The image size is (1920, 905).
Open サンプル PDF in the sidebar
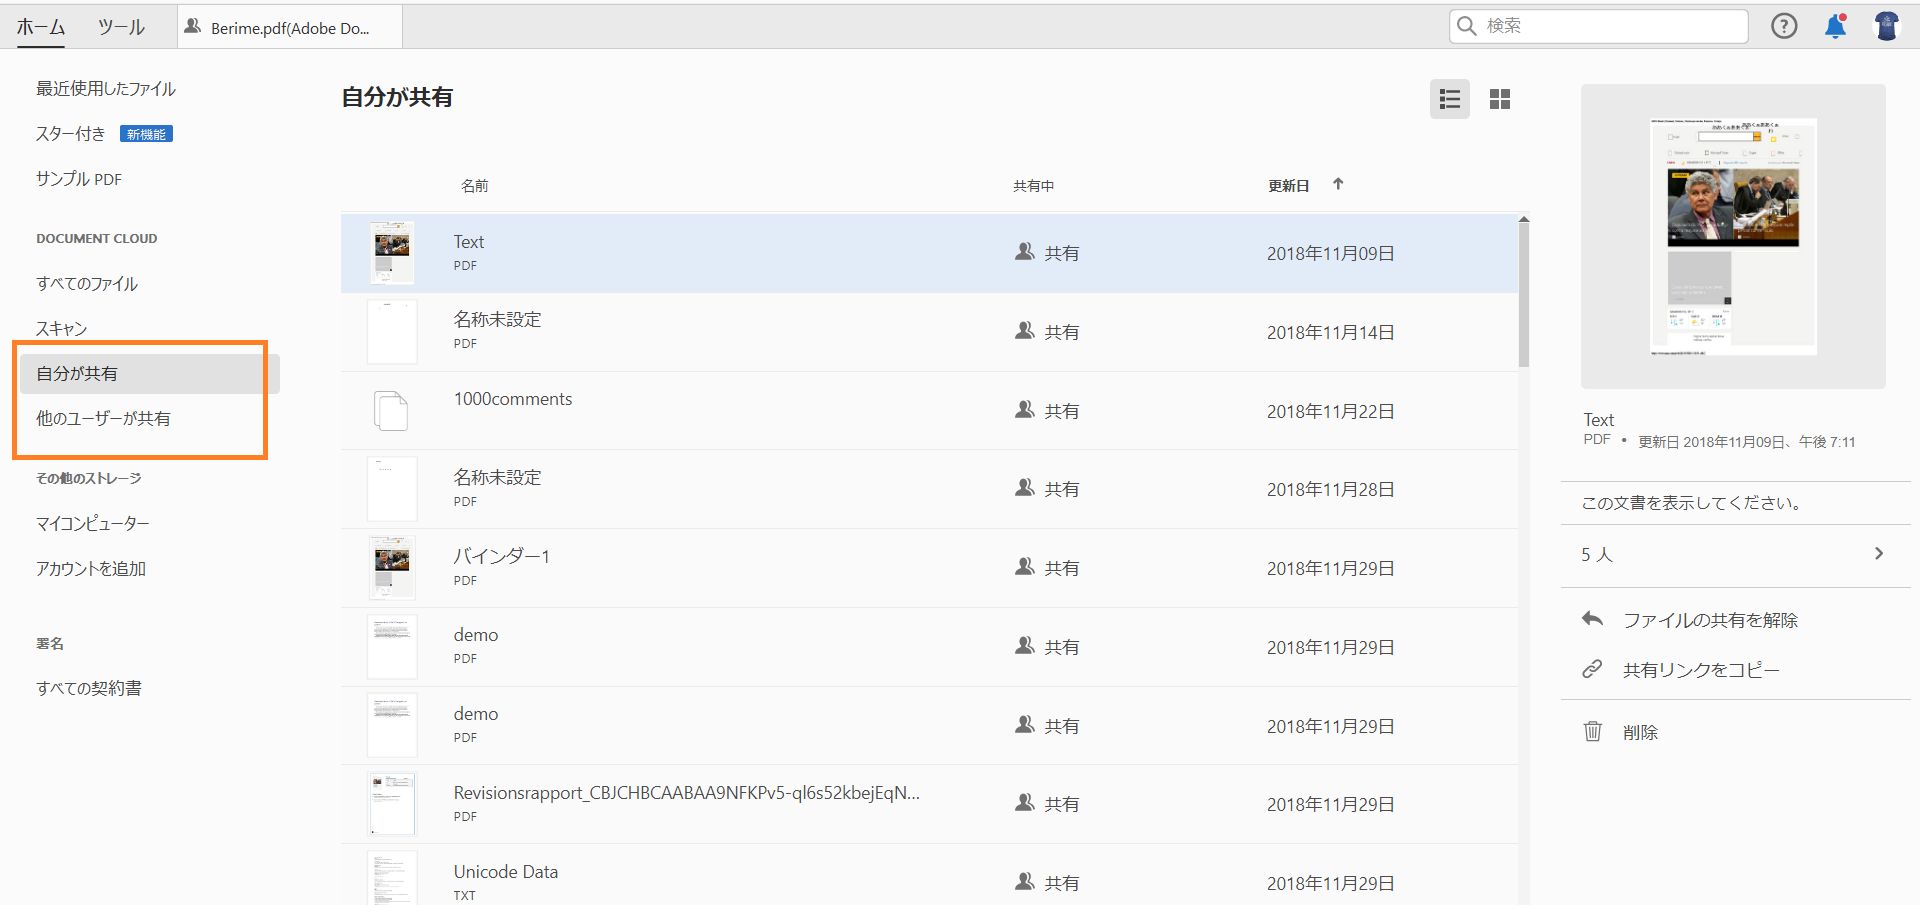tap(79, 179)
